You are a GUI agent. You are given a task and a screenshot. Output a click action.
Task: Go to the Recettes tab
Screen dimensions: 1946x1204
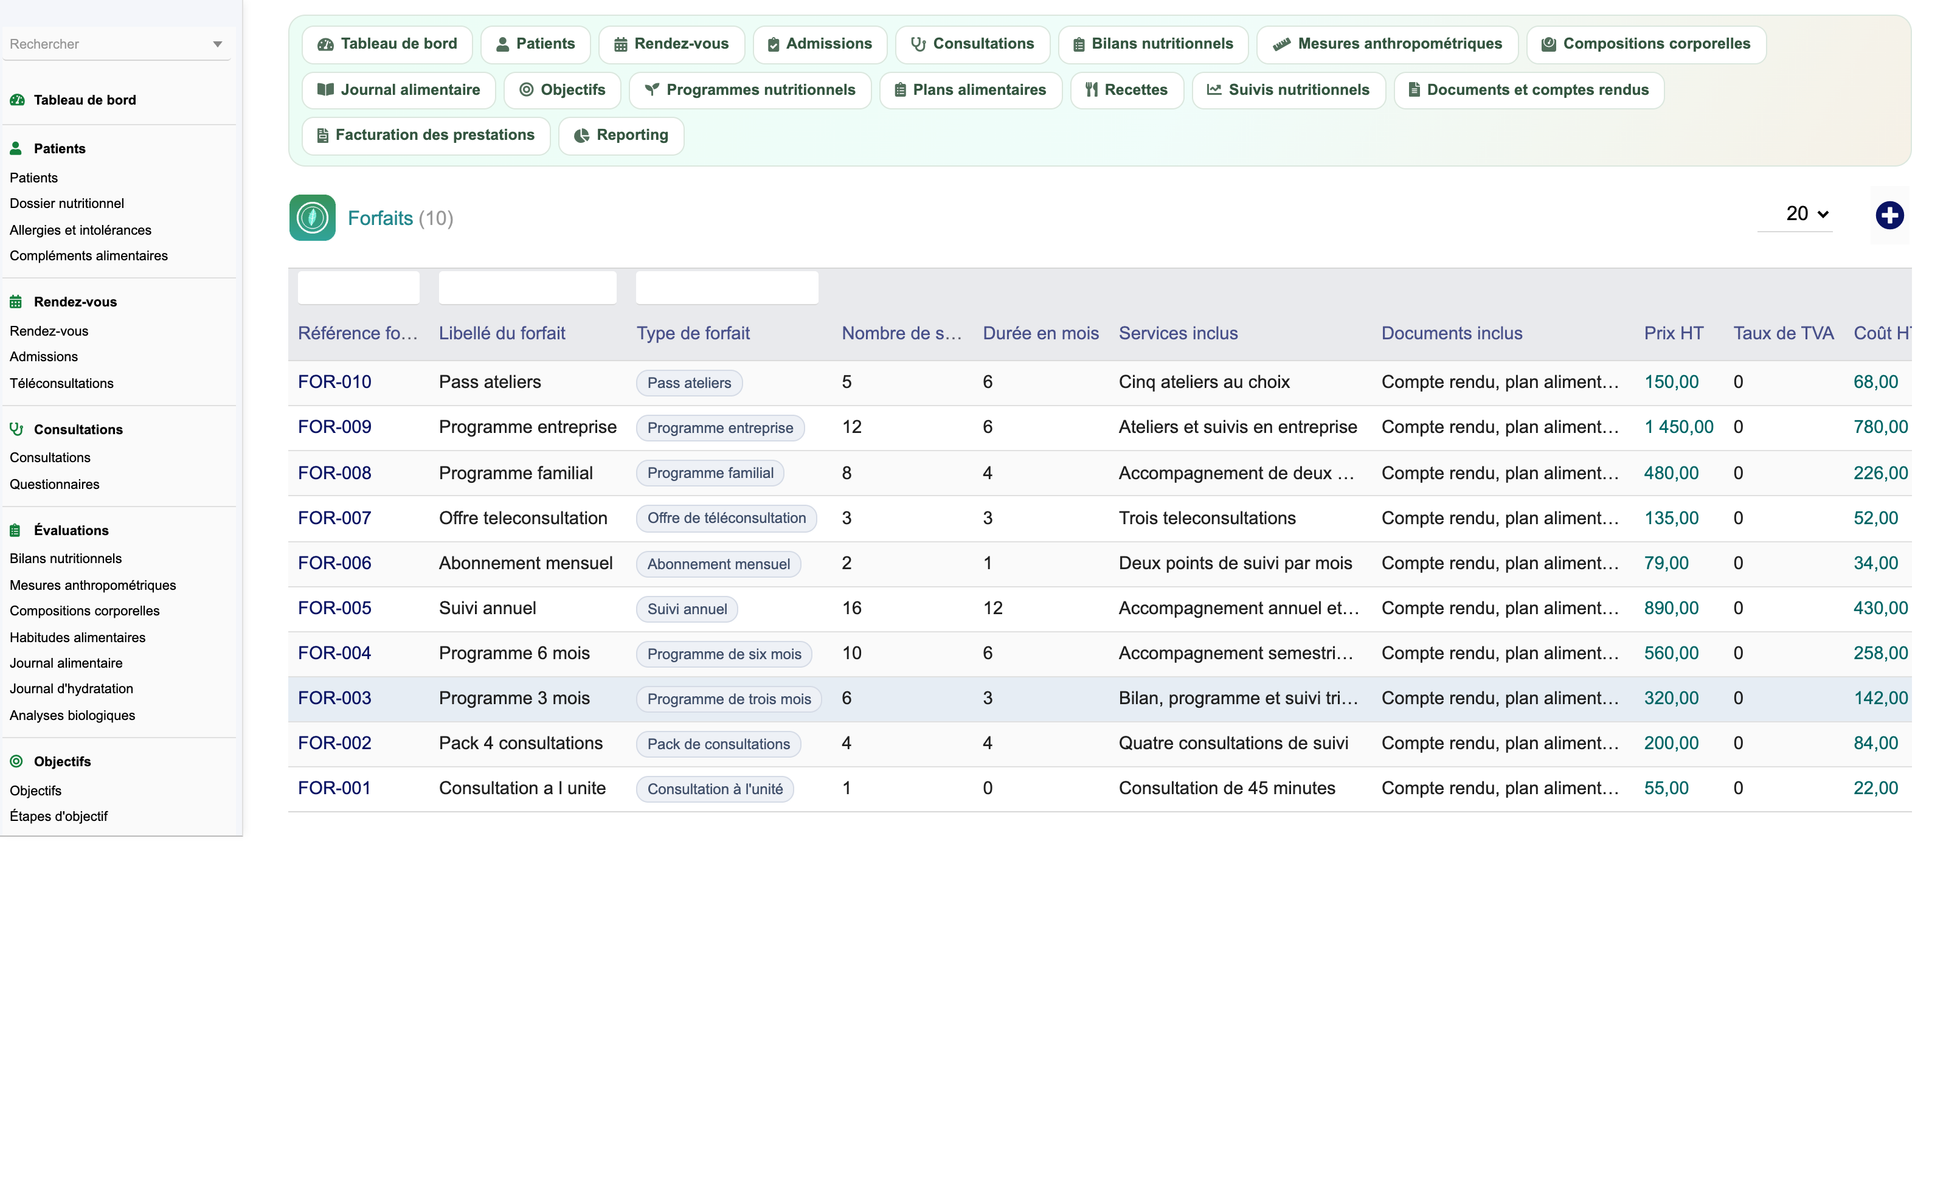tap(1127, 90)
